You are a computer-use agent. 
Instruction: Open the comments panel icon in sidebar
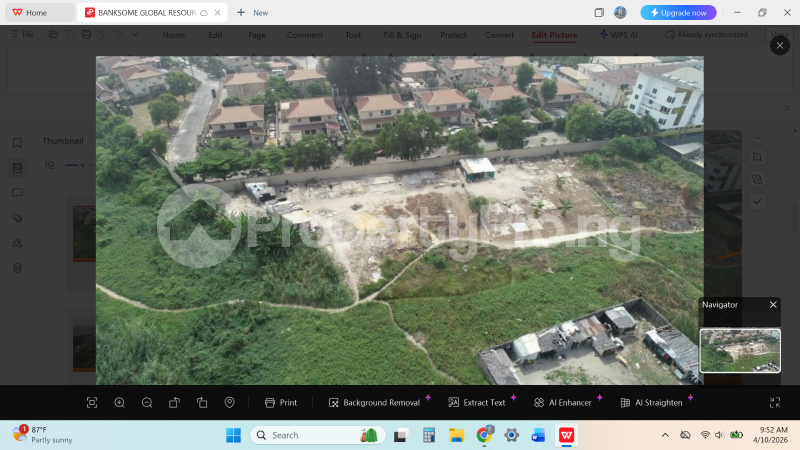coord(17,193)
